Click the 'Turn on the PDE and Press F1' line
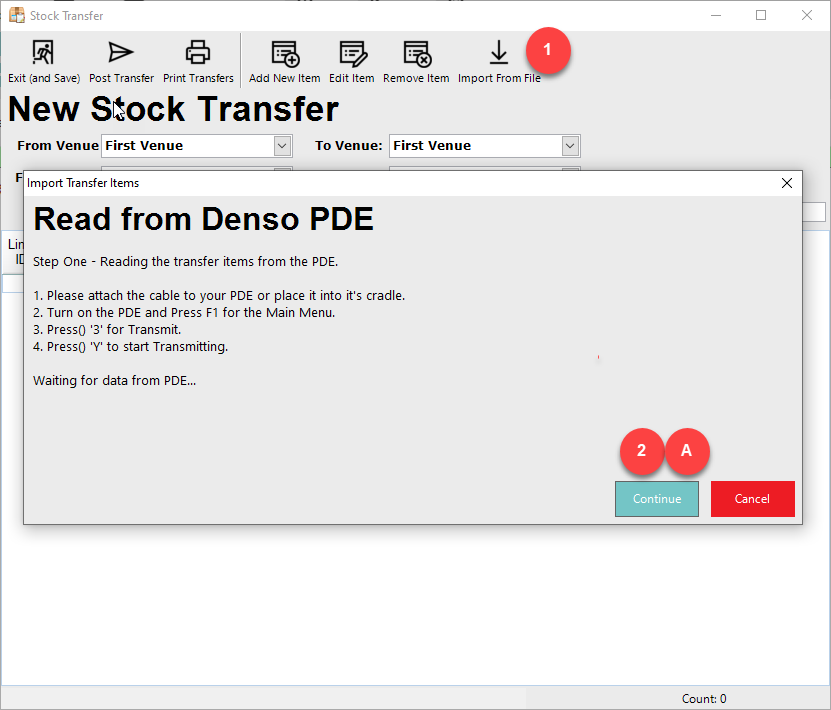The image size is (831, 710). coord(184,313)
